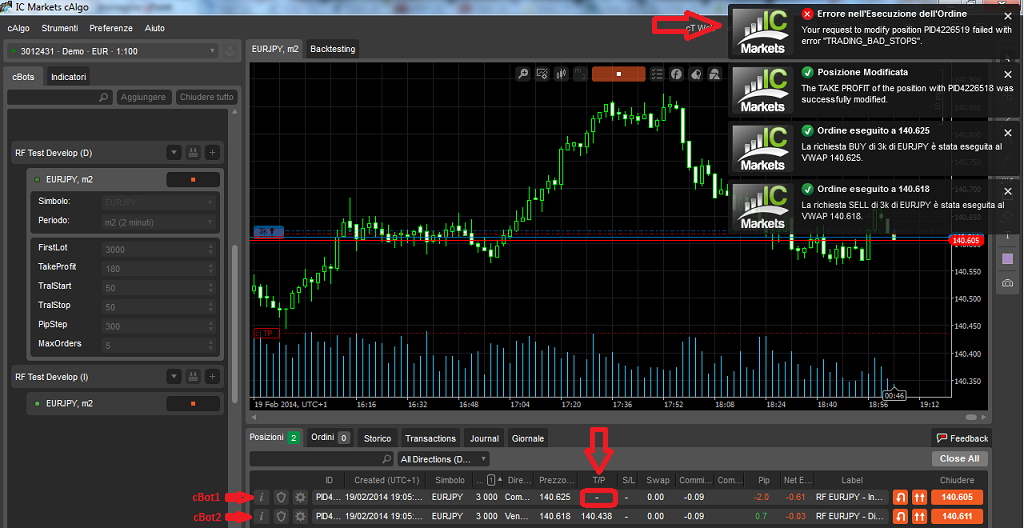Click the build icon for RF Test Develop (I)
Viewport: 1024px width, 528px height.
193,376
